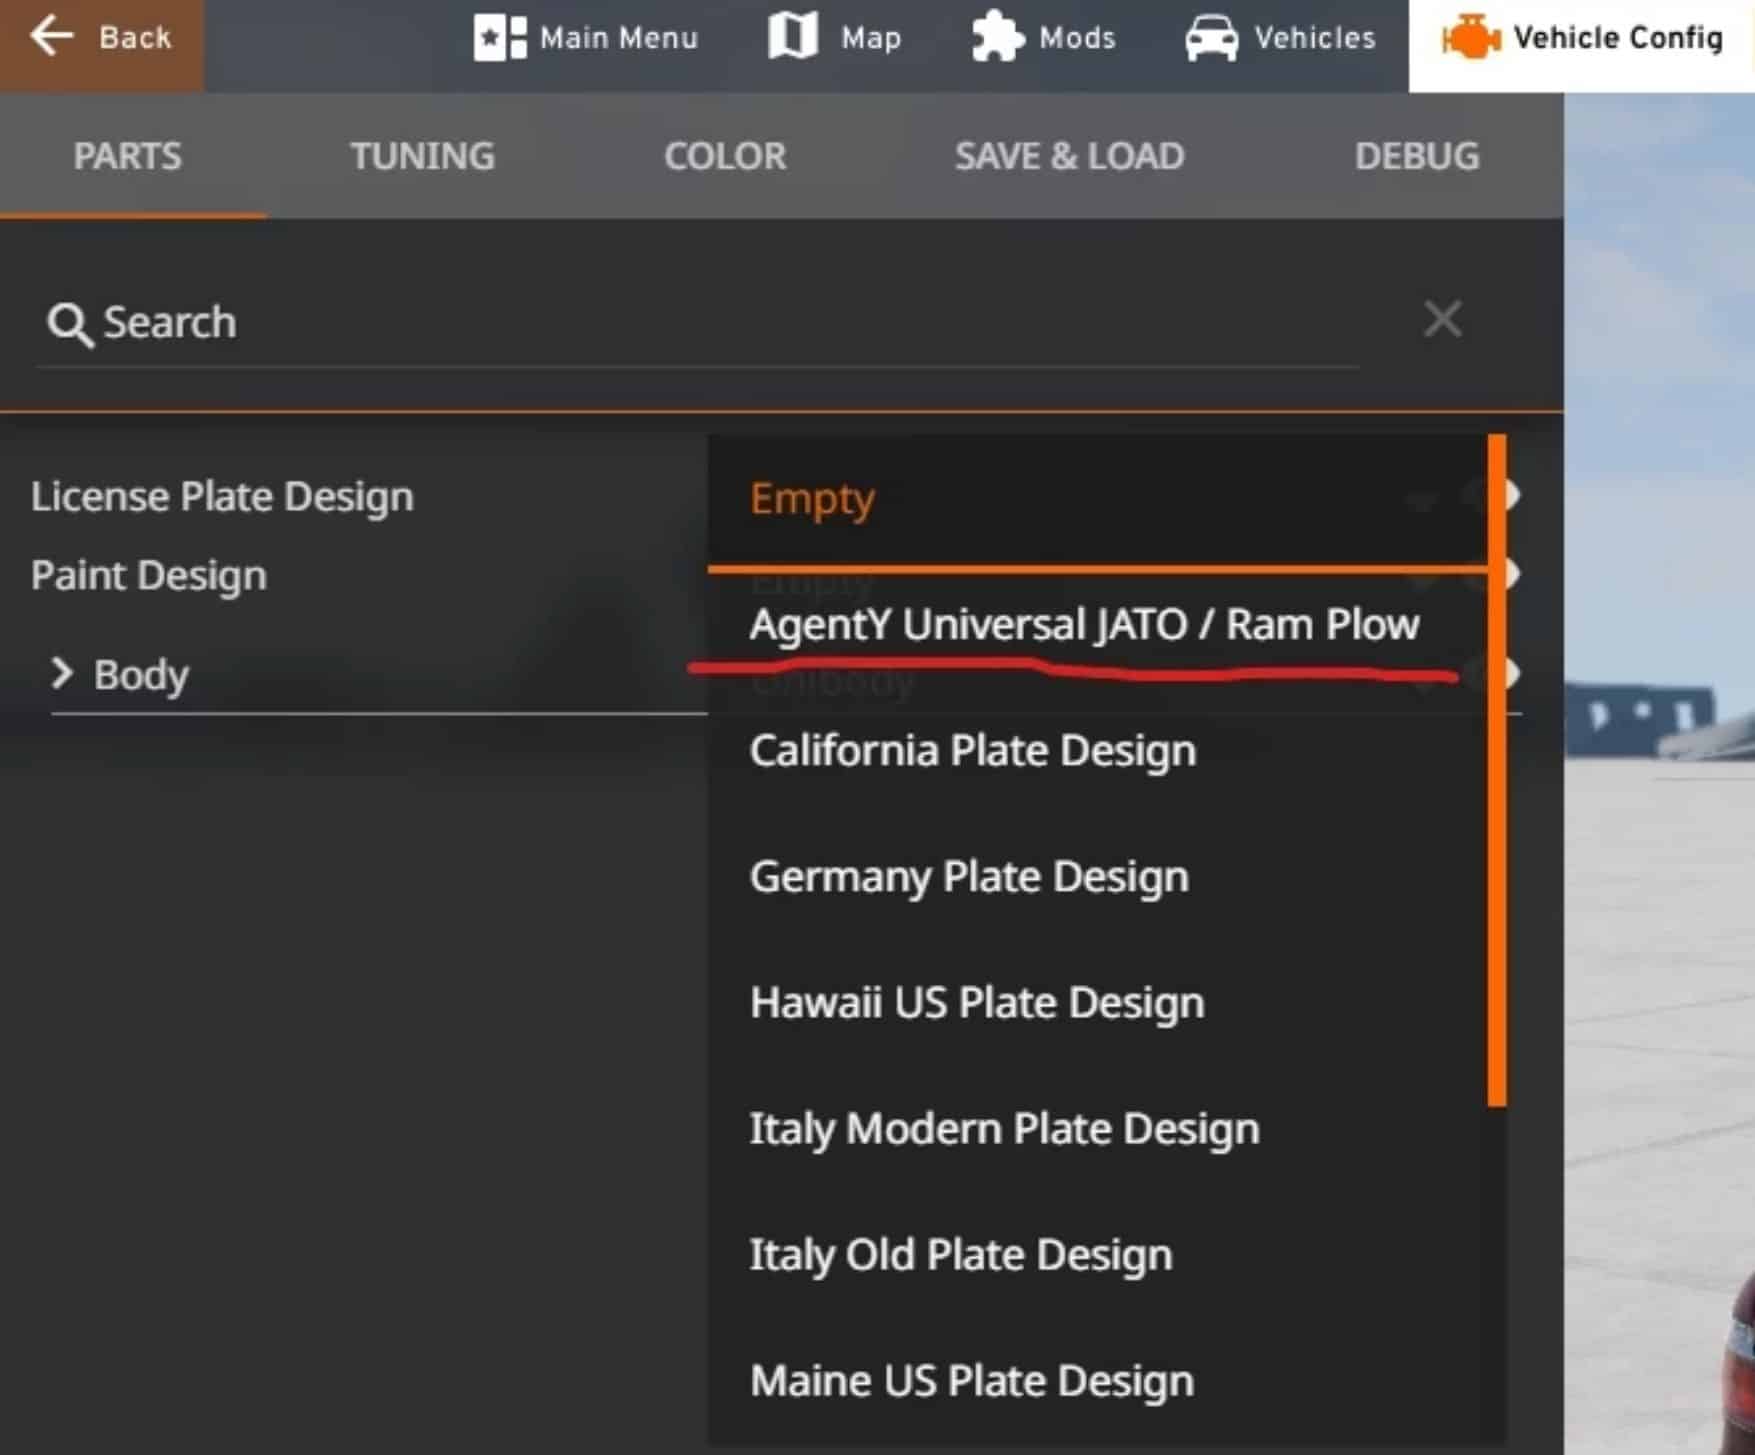Click the folded Map icon
The height and width of the screenshot is (1455, 1755).
pos(792,37)
